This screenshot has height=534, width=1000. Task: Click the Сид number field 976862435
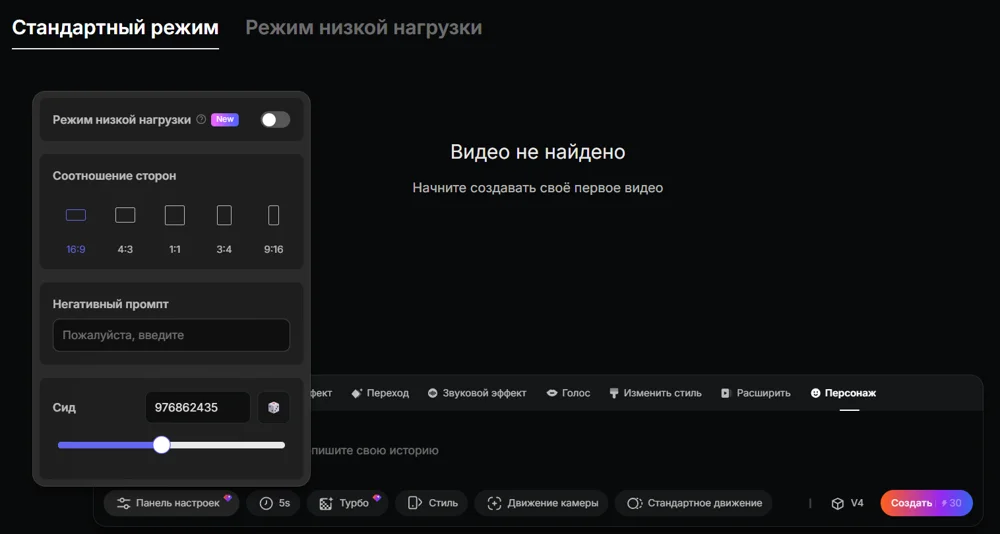tap(198, 408)
